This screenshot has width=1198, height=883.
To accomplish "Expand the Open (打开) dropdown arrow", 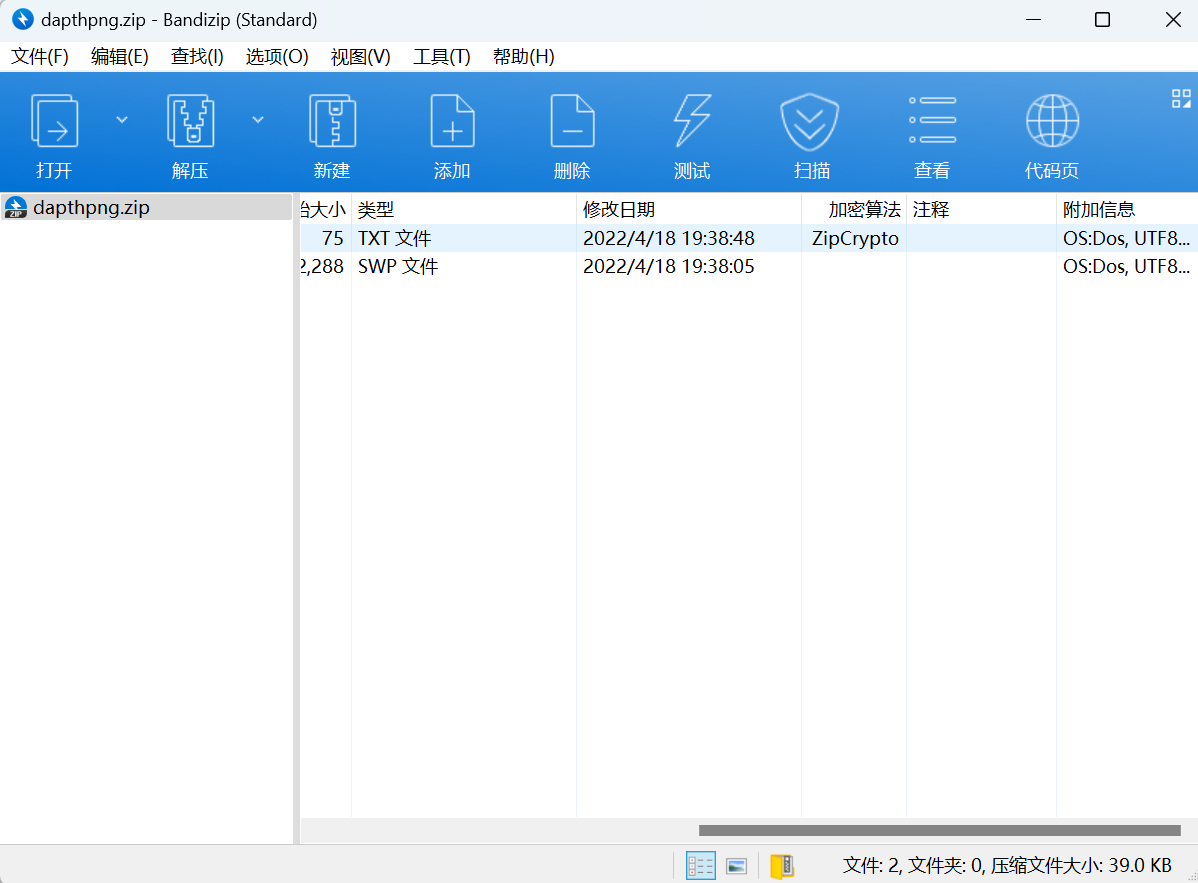I will coord(122,120).
